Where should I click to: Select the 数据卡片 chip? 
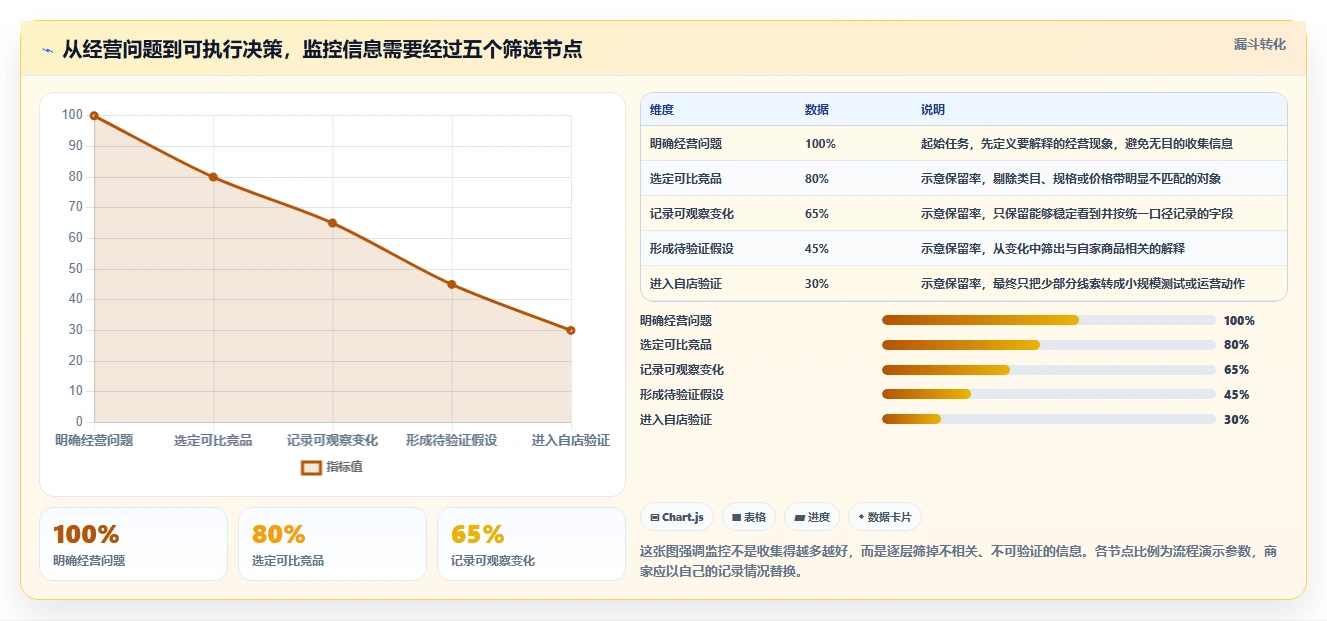(x=884, y=517)
